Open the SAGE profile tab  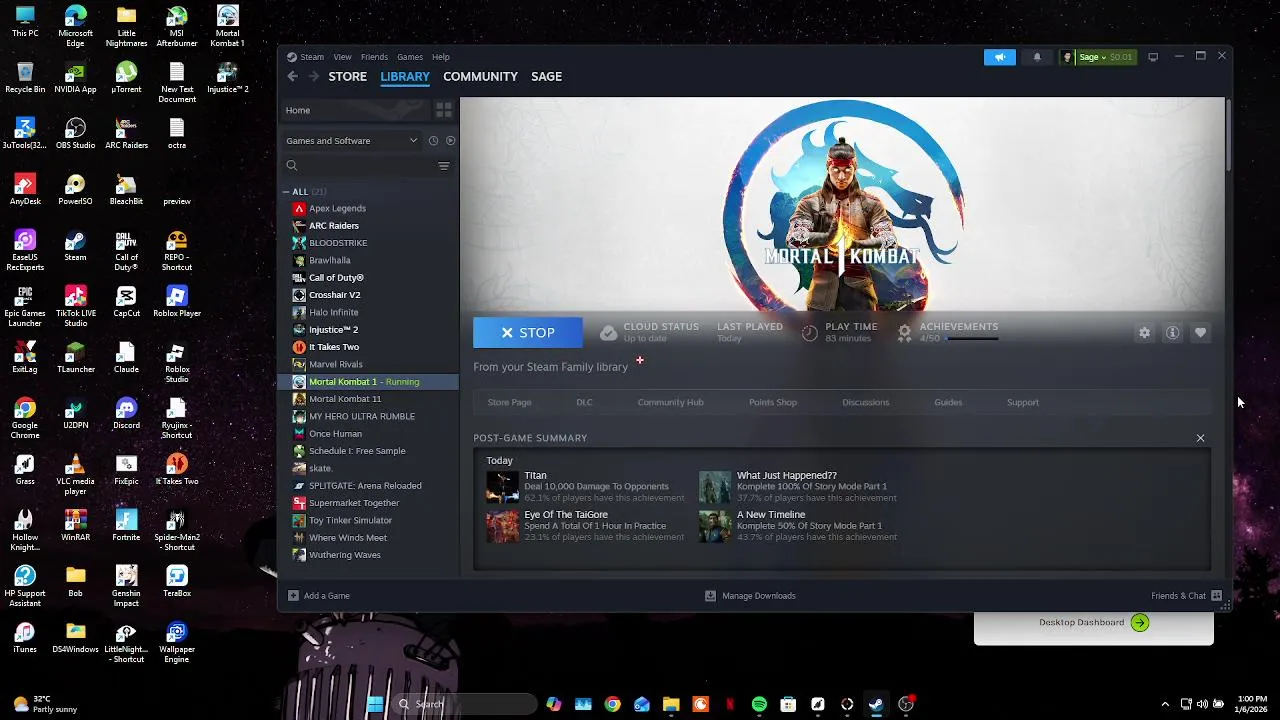[546, 77]
